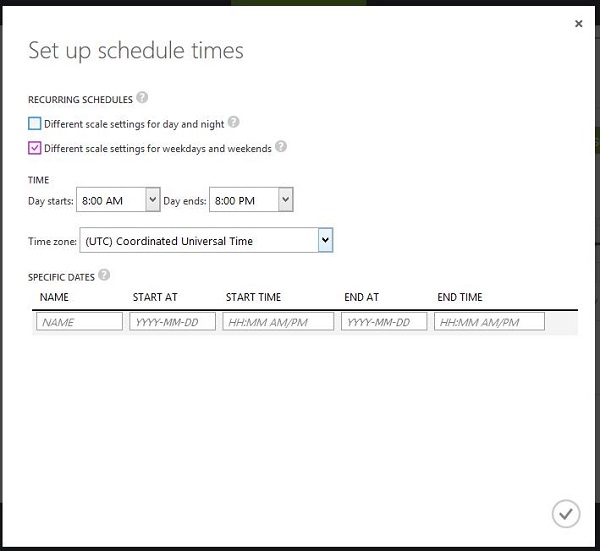Show help for Specific Dates section

coord(104,275)
